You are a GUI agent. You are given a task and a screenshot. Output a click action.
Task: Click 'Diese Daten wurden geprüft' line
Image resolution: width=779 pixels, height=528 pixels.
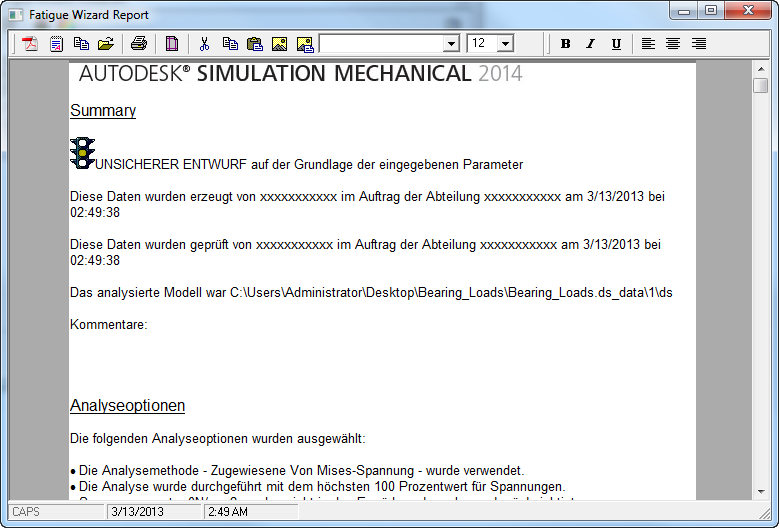[x=366, y=252]
